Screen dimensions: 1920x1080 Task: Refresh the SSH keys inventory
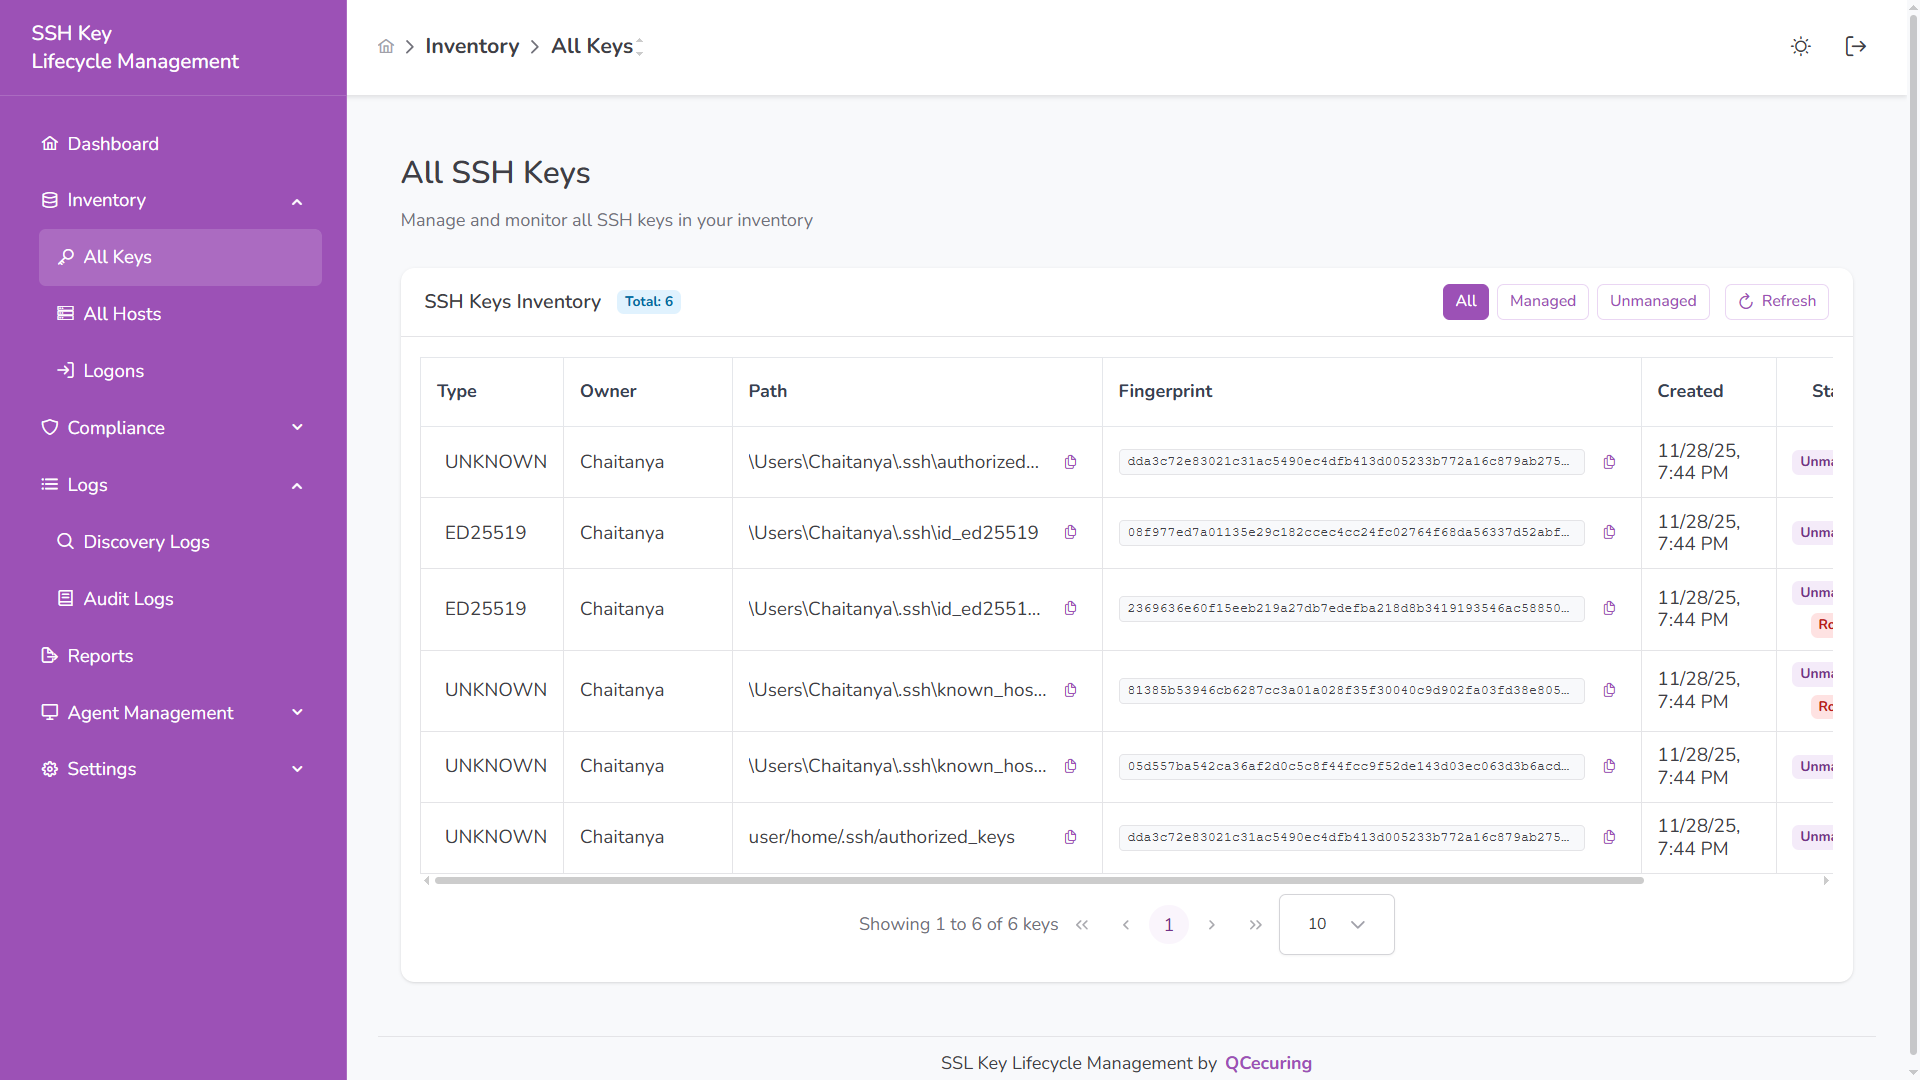1776,301
